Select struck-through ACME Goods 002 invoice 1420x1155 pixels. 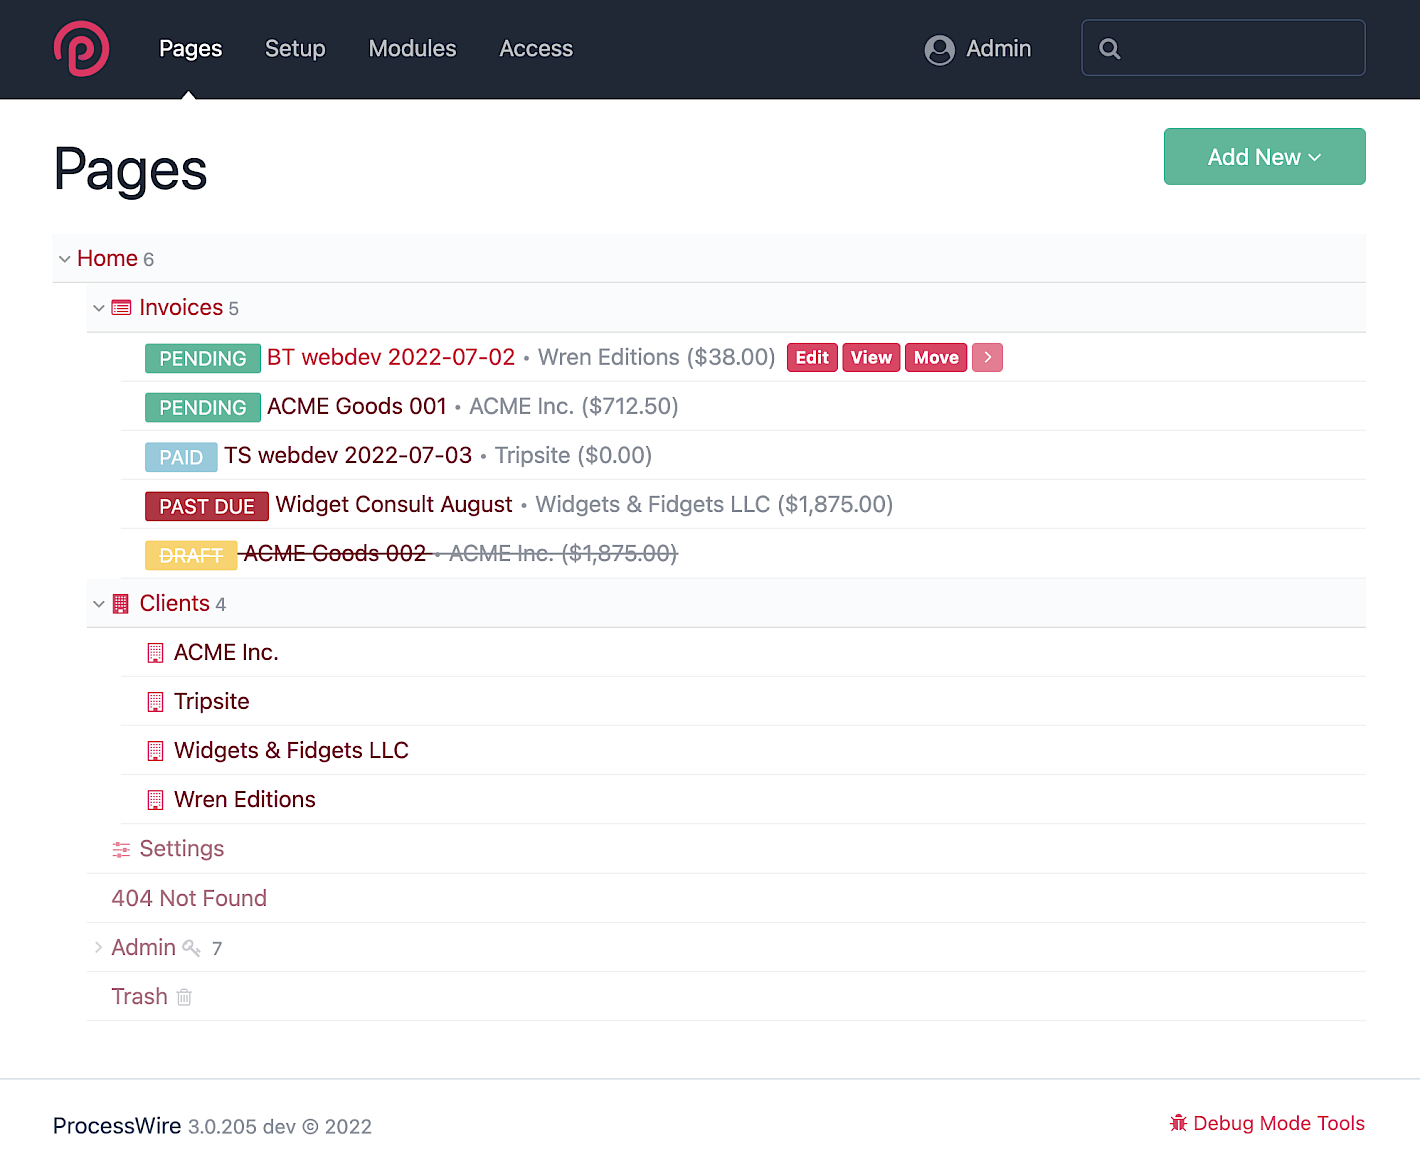335,553
